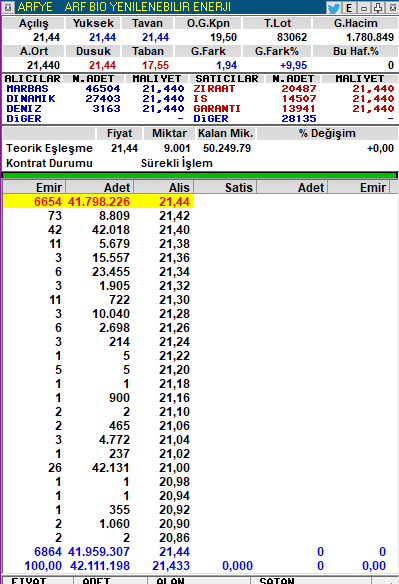
Task: Select seller ZIRAAT row
Action: point(294,89)
